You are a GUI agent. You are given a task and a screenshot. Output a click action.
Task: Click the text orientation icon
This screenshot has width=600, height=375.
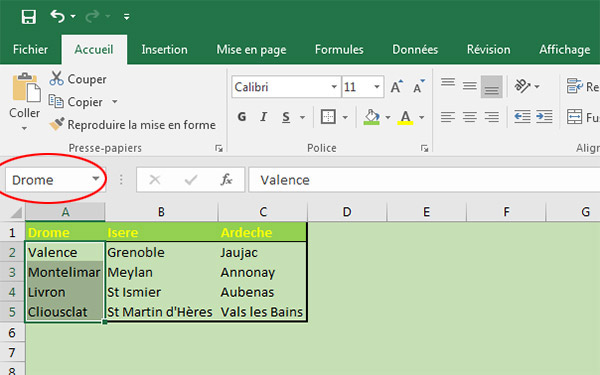pyautogui.click(x=522, y=86)
